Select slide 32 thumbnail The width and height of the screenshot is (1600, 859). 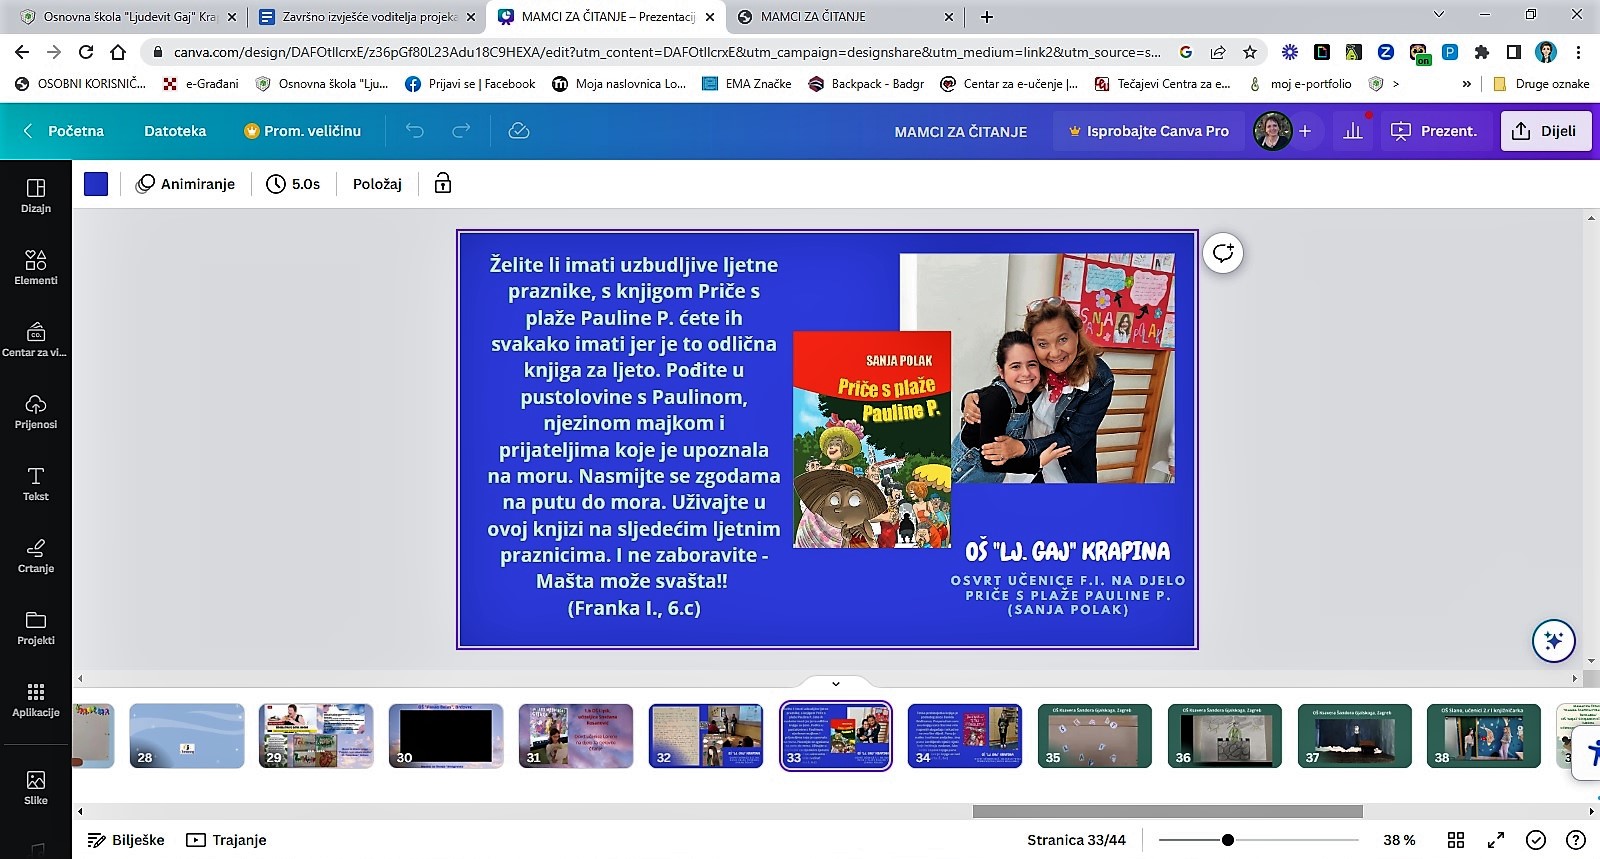click(x=706, y=736)
